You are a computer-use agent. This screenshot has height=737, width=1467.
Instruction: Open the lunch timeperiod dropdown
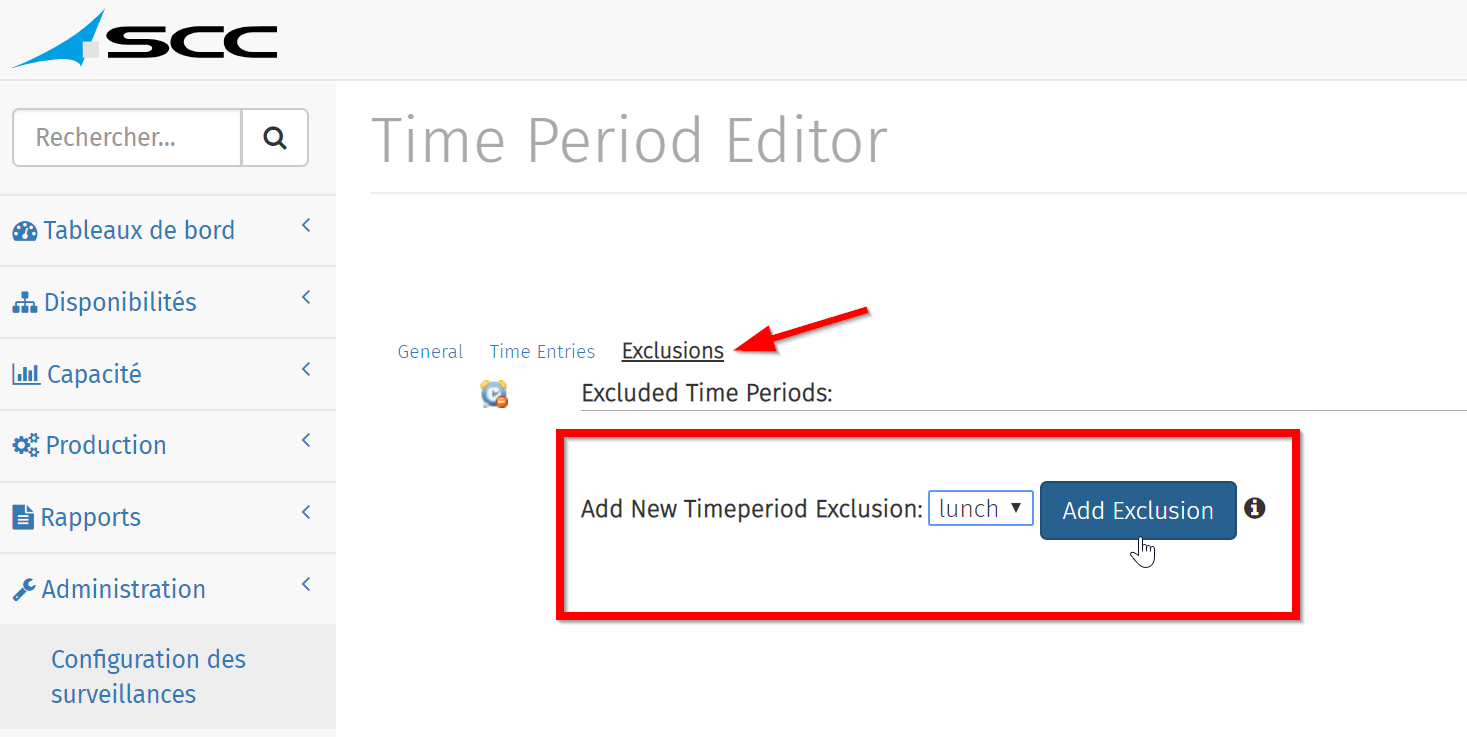point(980,508)
